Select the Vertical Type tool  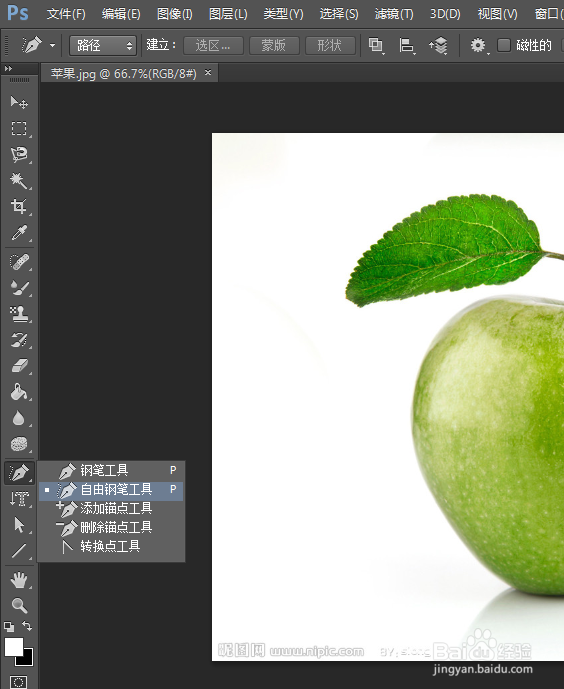[19, 499]
